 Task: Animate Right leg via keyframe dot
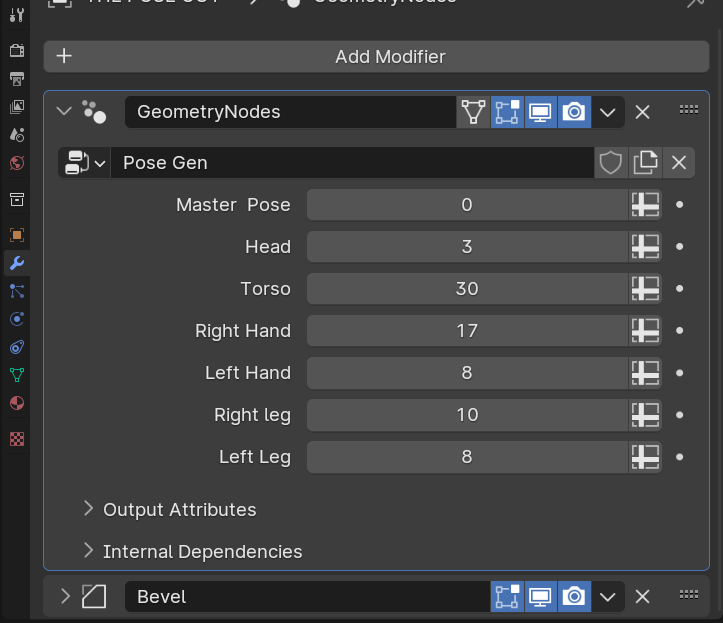tap(679, 415)
